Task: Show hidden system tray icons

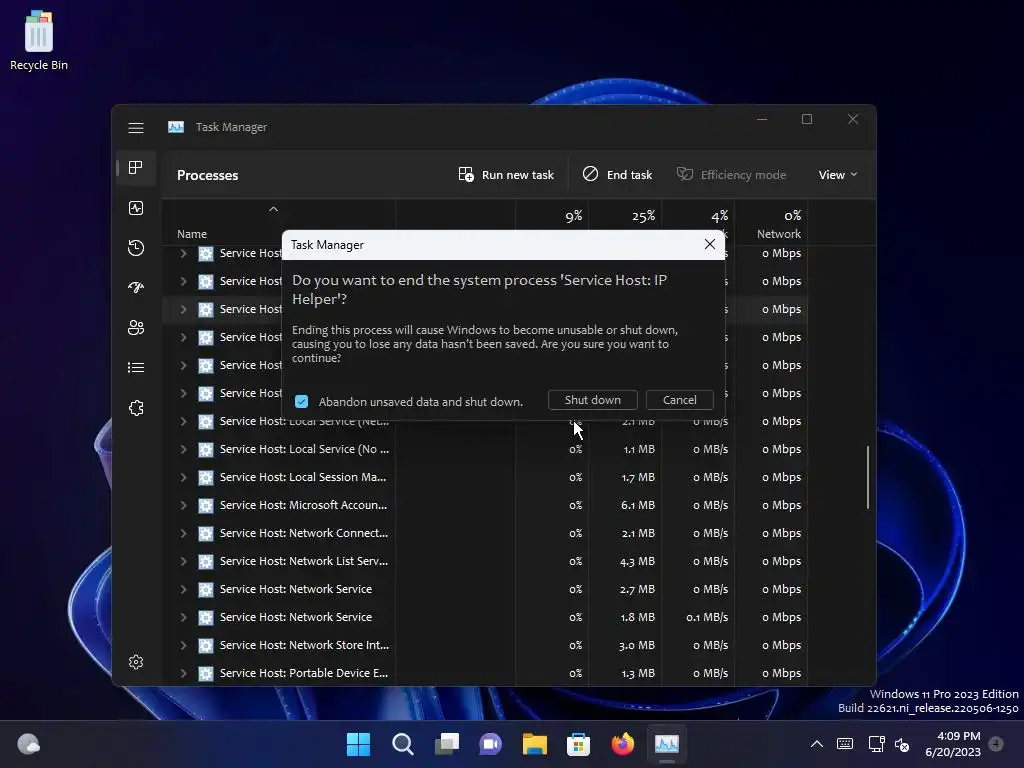Action: click(x=816, y=744)
